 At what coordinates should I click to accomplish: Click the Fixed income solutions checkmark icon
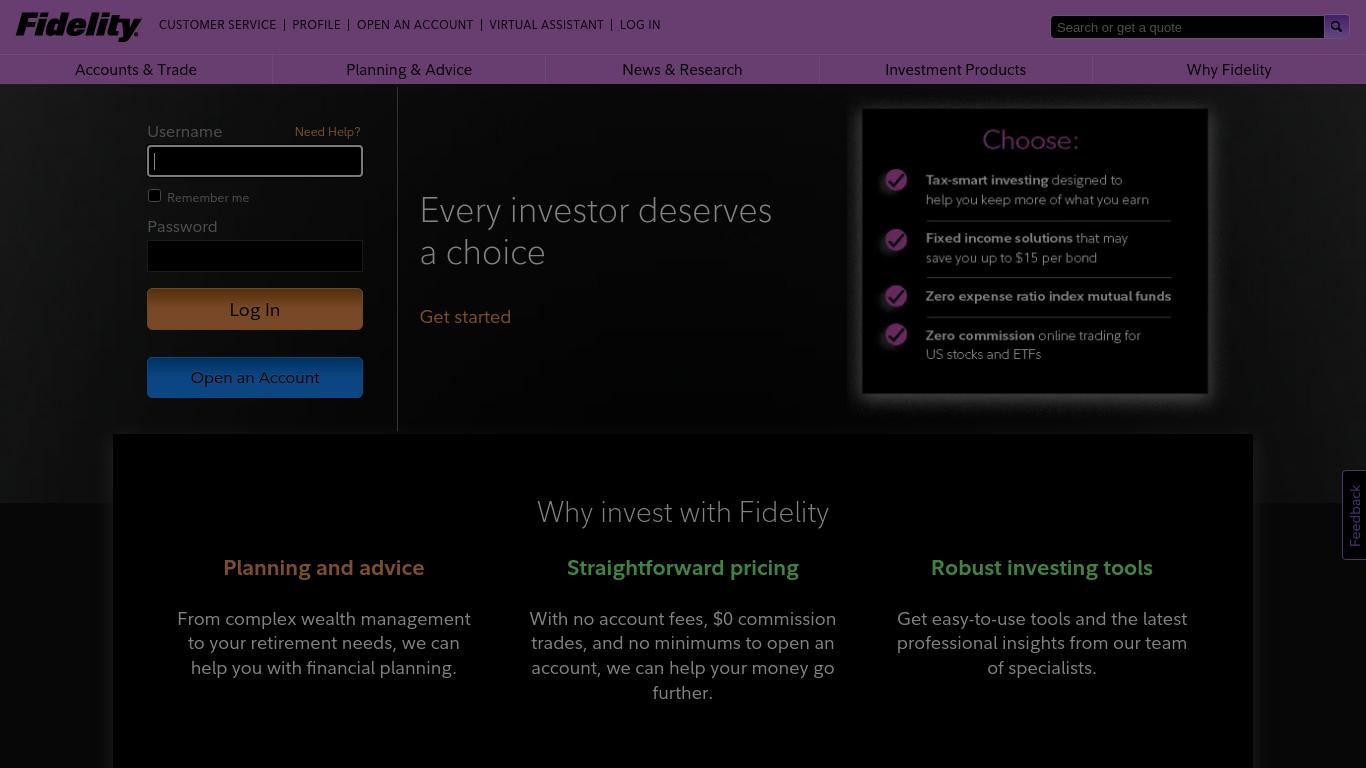tap(896, 240)
